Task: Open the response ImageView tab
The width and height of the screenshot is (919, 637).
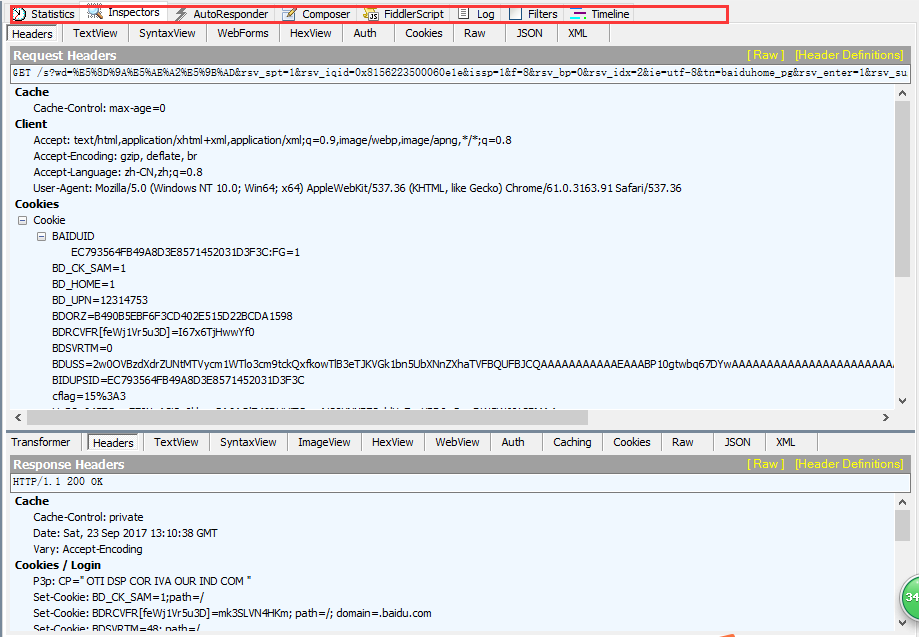Action: (x=324, y=442)
